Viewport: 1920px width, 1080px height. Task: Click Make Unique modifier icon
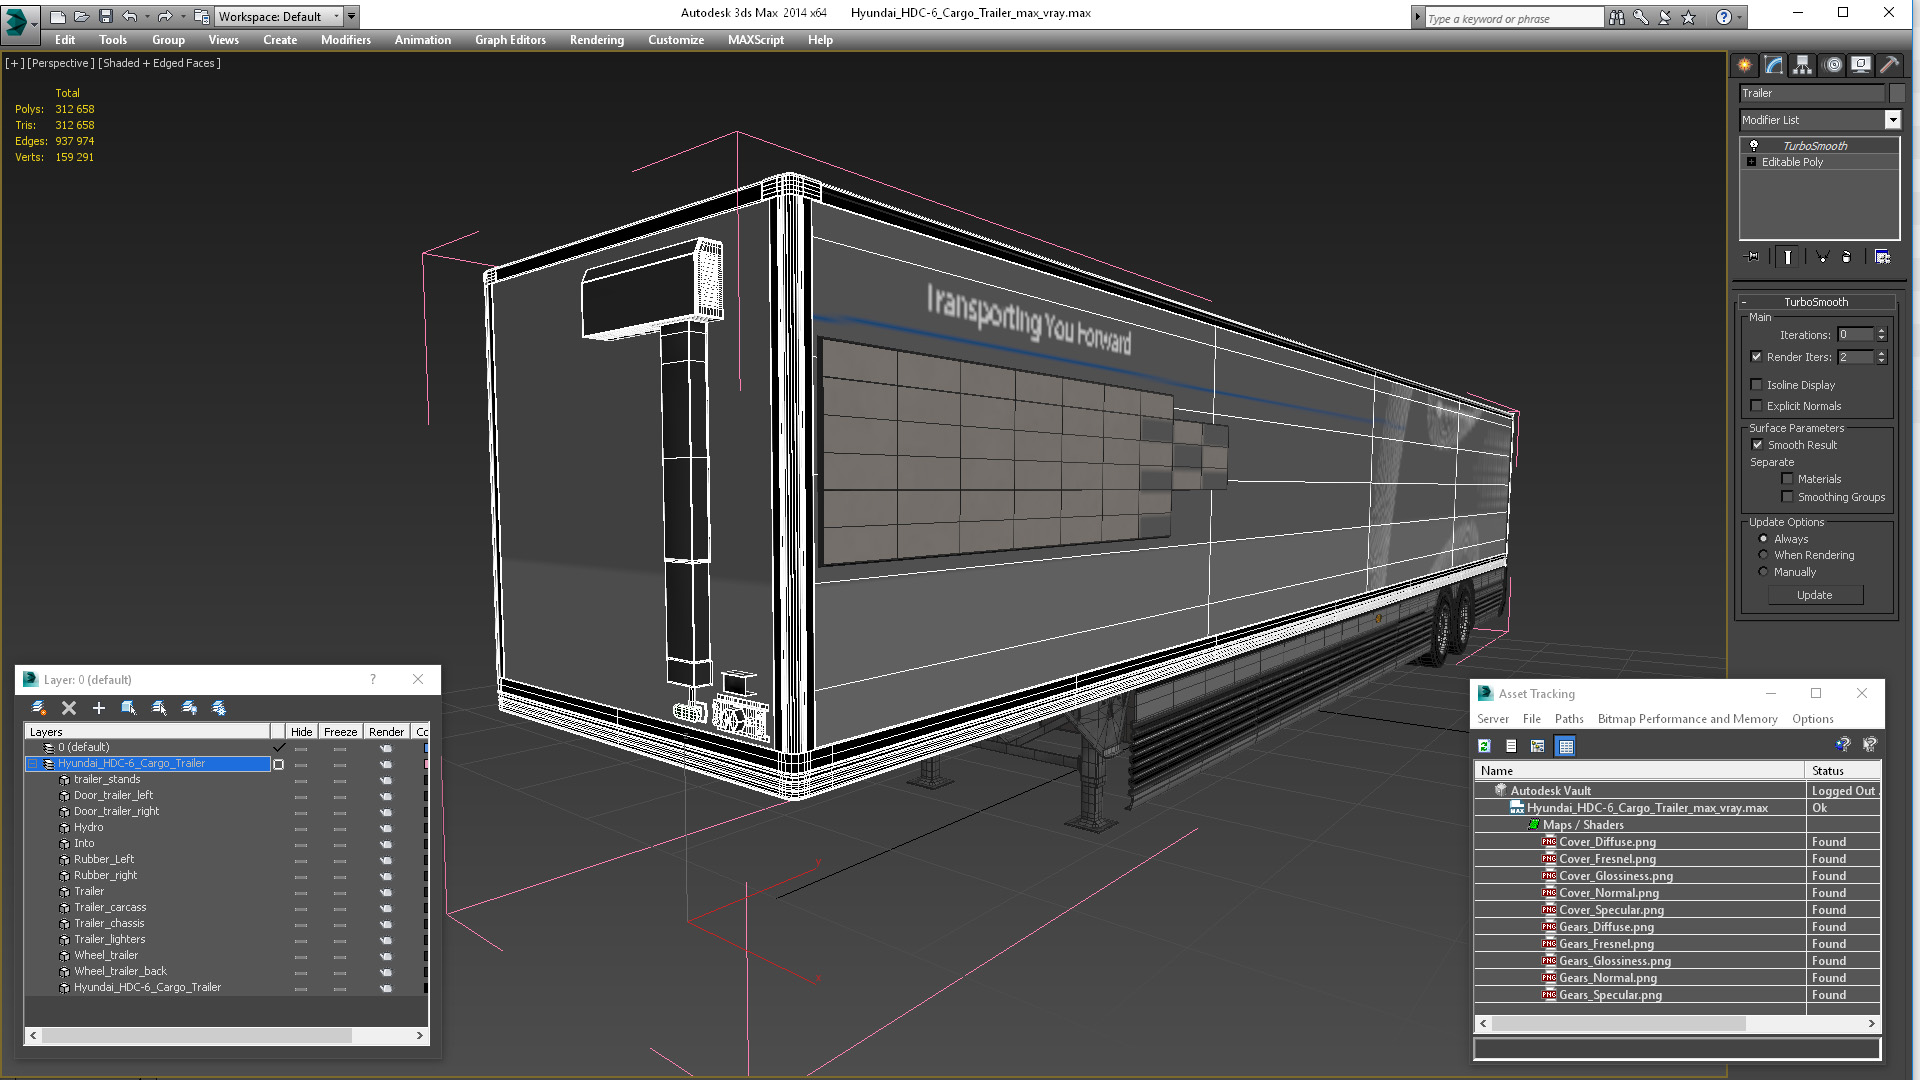1822,257
